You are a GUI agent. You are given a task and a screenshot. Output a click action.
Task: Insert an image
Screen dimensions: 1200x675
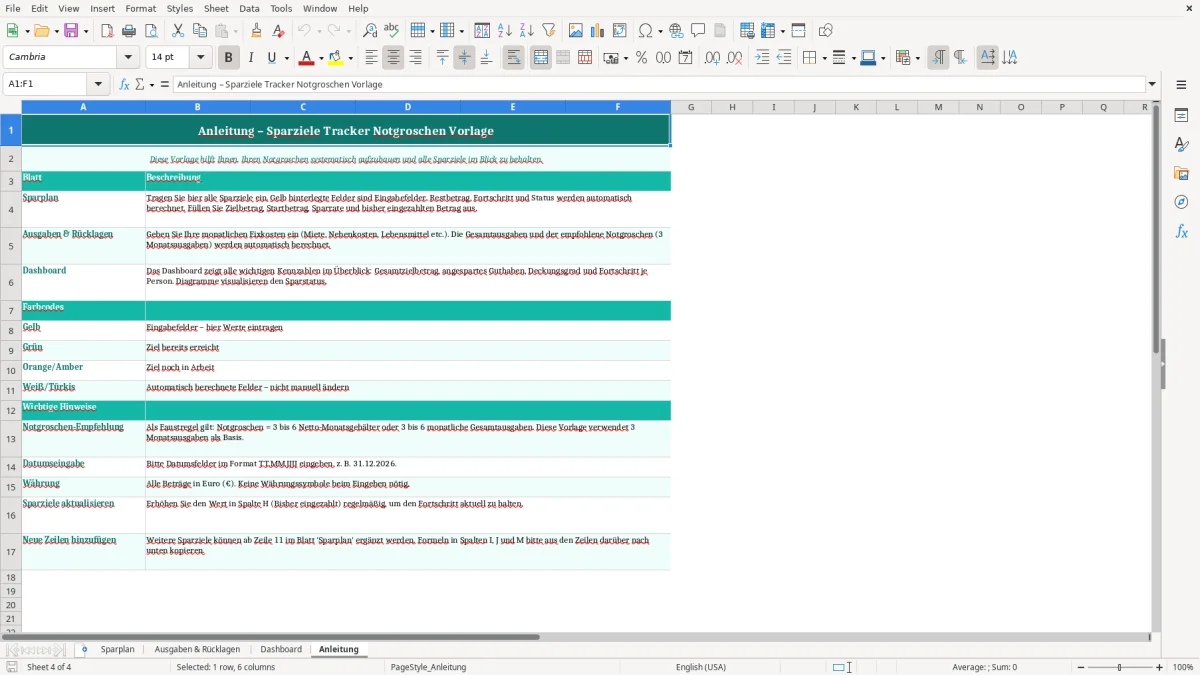[x=576, y=31]
